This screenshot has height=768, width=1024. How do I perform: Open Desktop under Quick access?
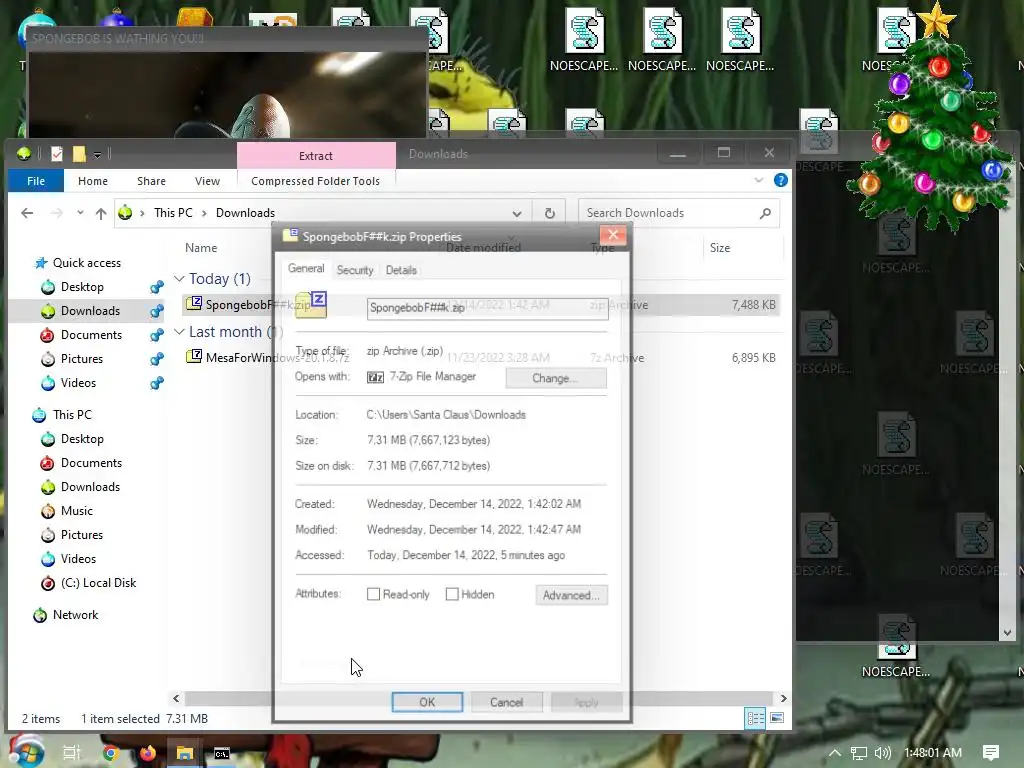pos(82,287)
